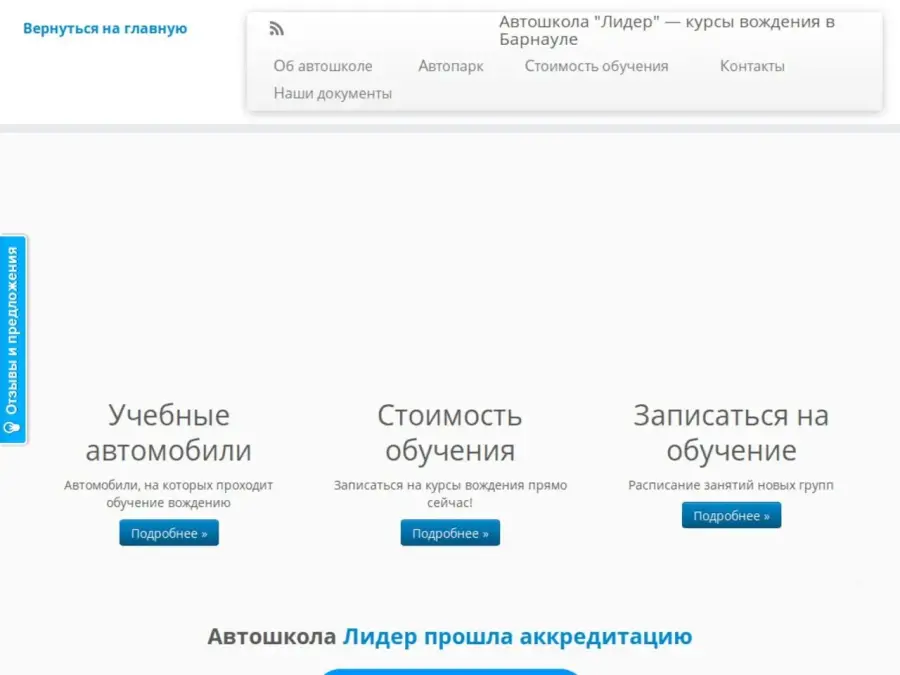This screenshot has height=675, width=900.
Task: Click the blue button below the accreditation heading
Action: (x=450, y=671)
